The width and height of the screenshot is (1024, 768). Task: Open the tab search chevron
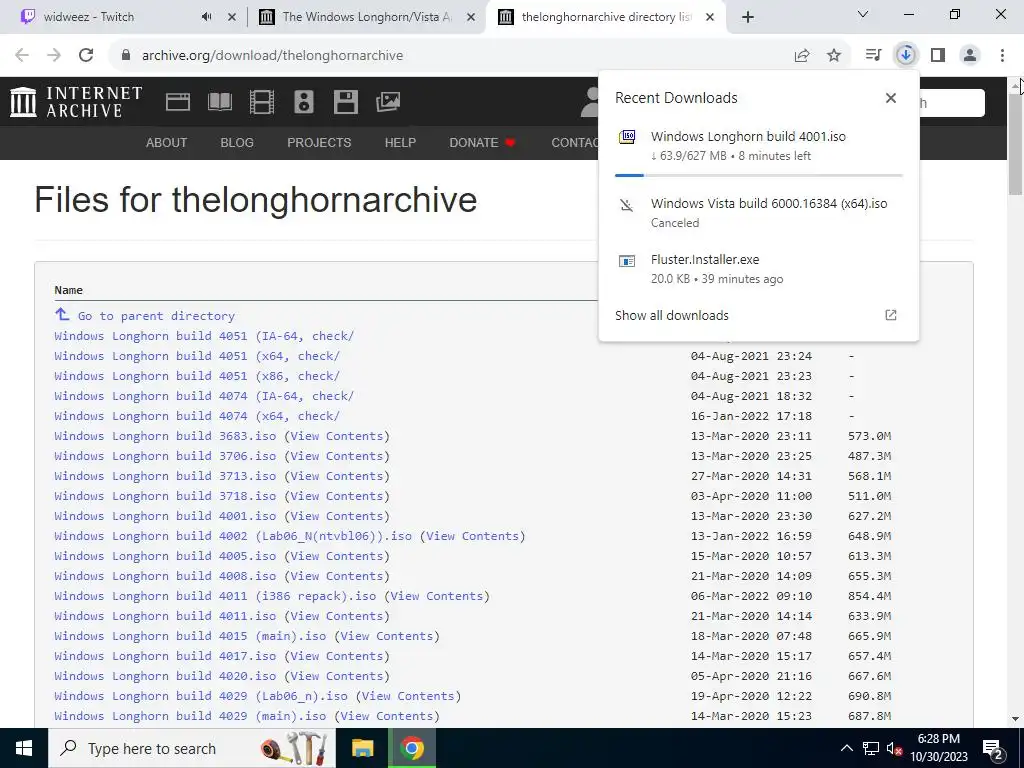pyautogui.click(x=863, y=14)
